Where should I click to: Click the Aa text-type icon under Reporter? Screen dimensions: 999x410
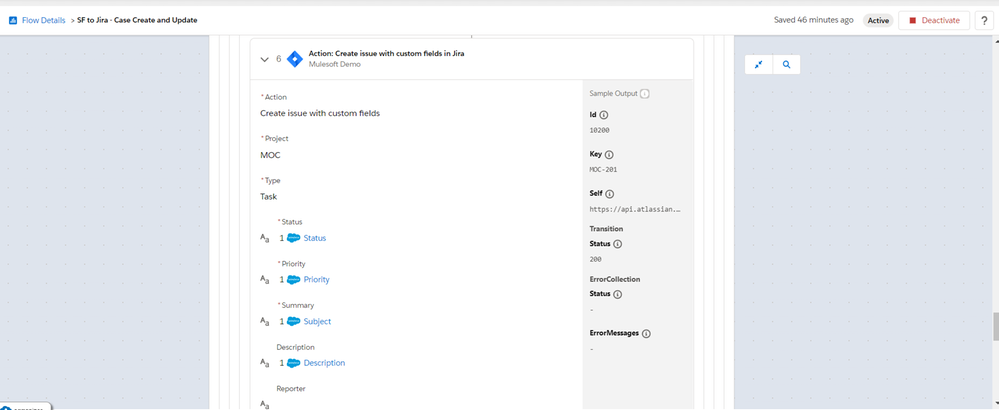265,404
